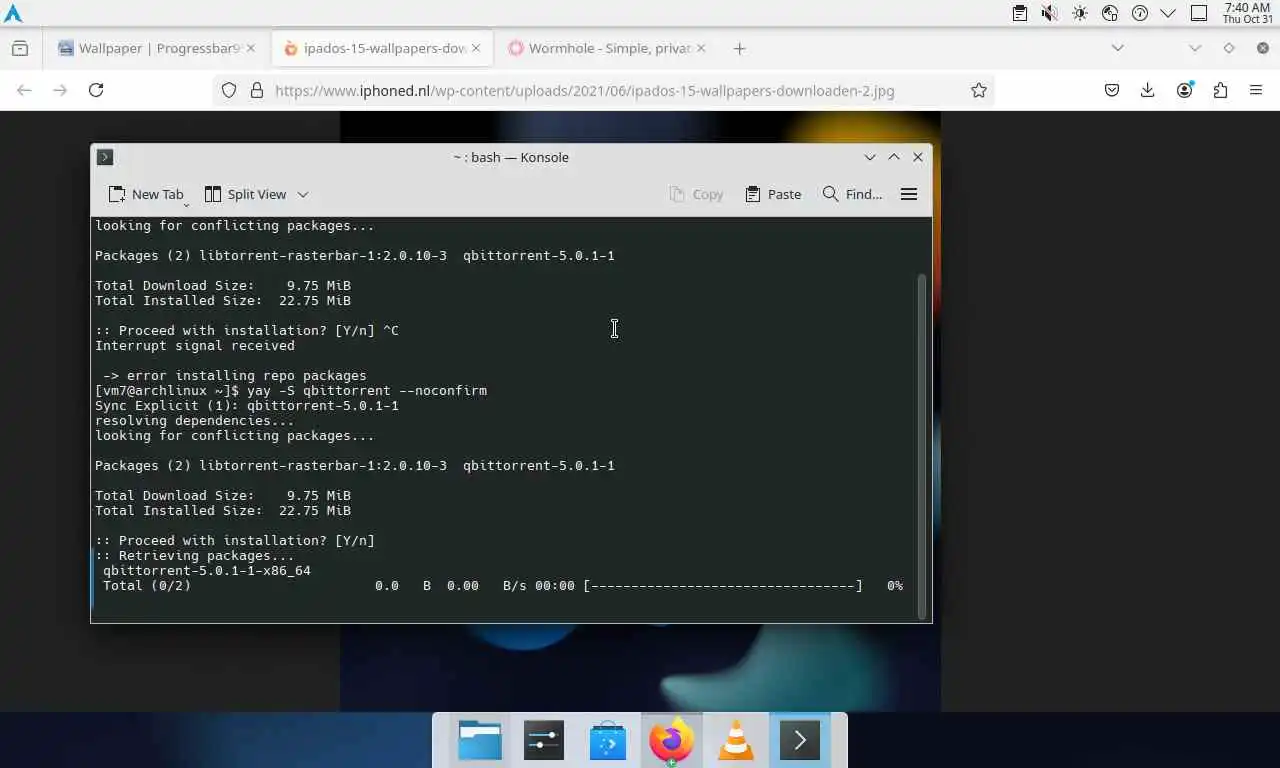Close the Konsole window
1280x768 pixels.
coord(918,157)
